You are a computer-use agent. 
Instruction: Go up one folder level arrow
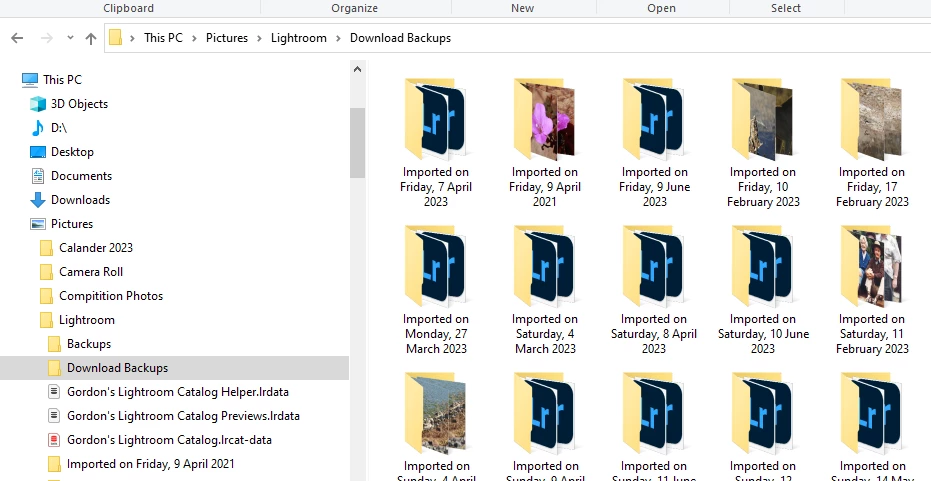91,39
